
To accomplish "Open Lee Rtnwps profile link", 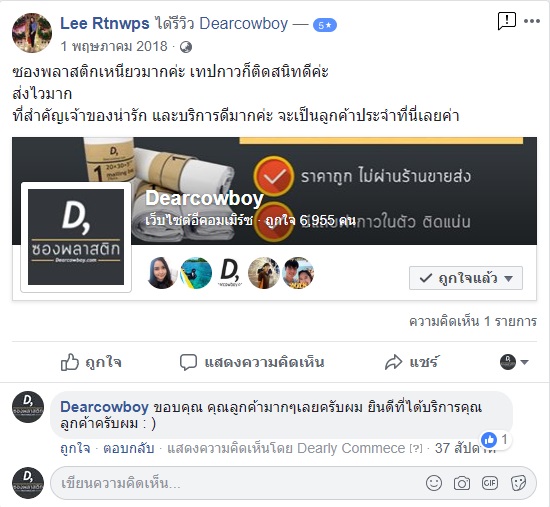I will (105, 24).
